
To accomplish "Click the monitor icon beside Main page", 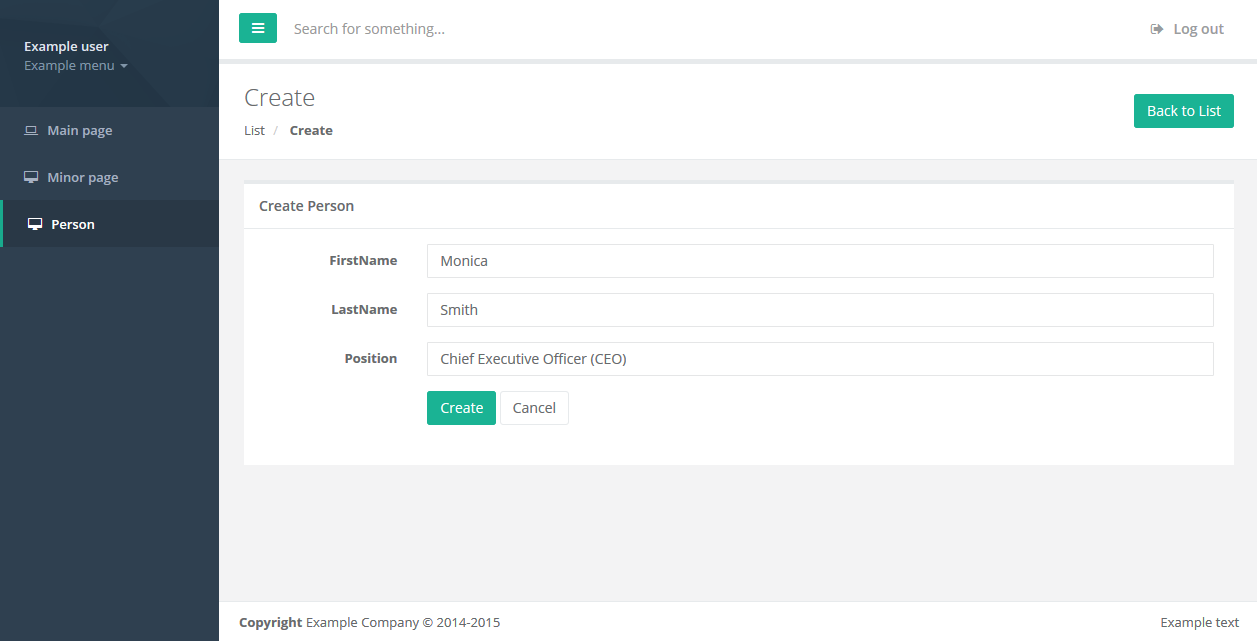I will [30, 129].
